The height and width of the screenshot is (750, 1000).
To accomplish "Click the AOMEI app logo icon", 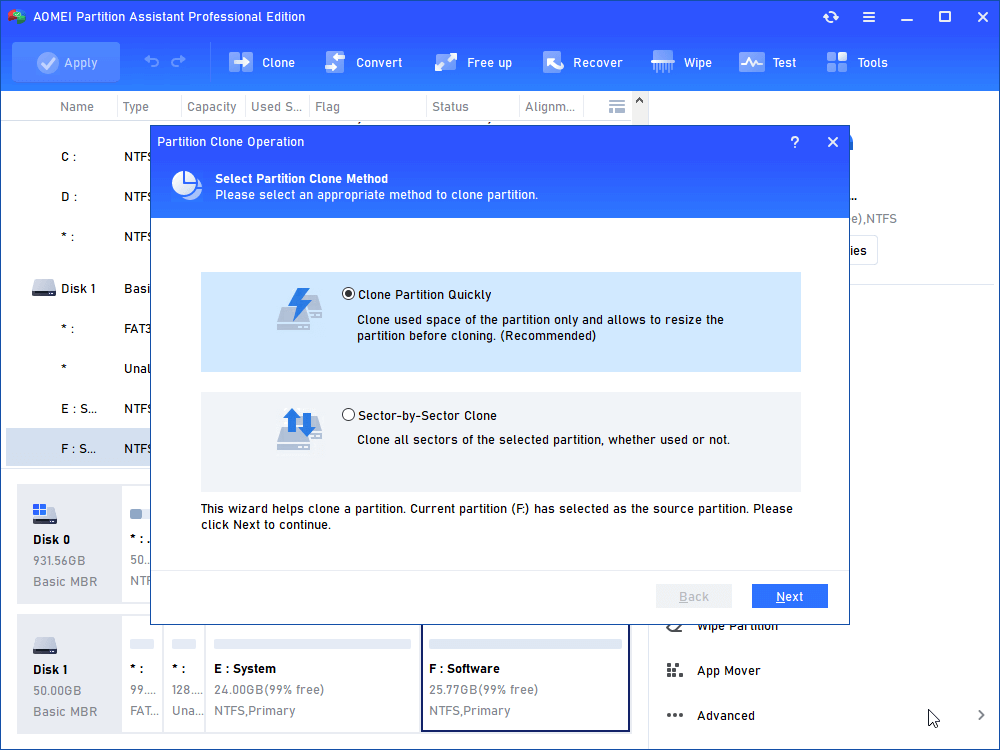I will pyautogui.click(x=16, y=17).
